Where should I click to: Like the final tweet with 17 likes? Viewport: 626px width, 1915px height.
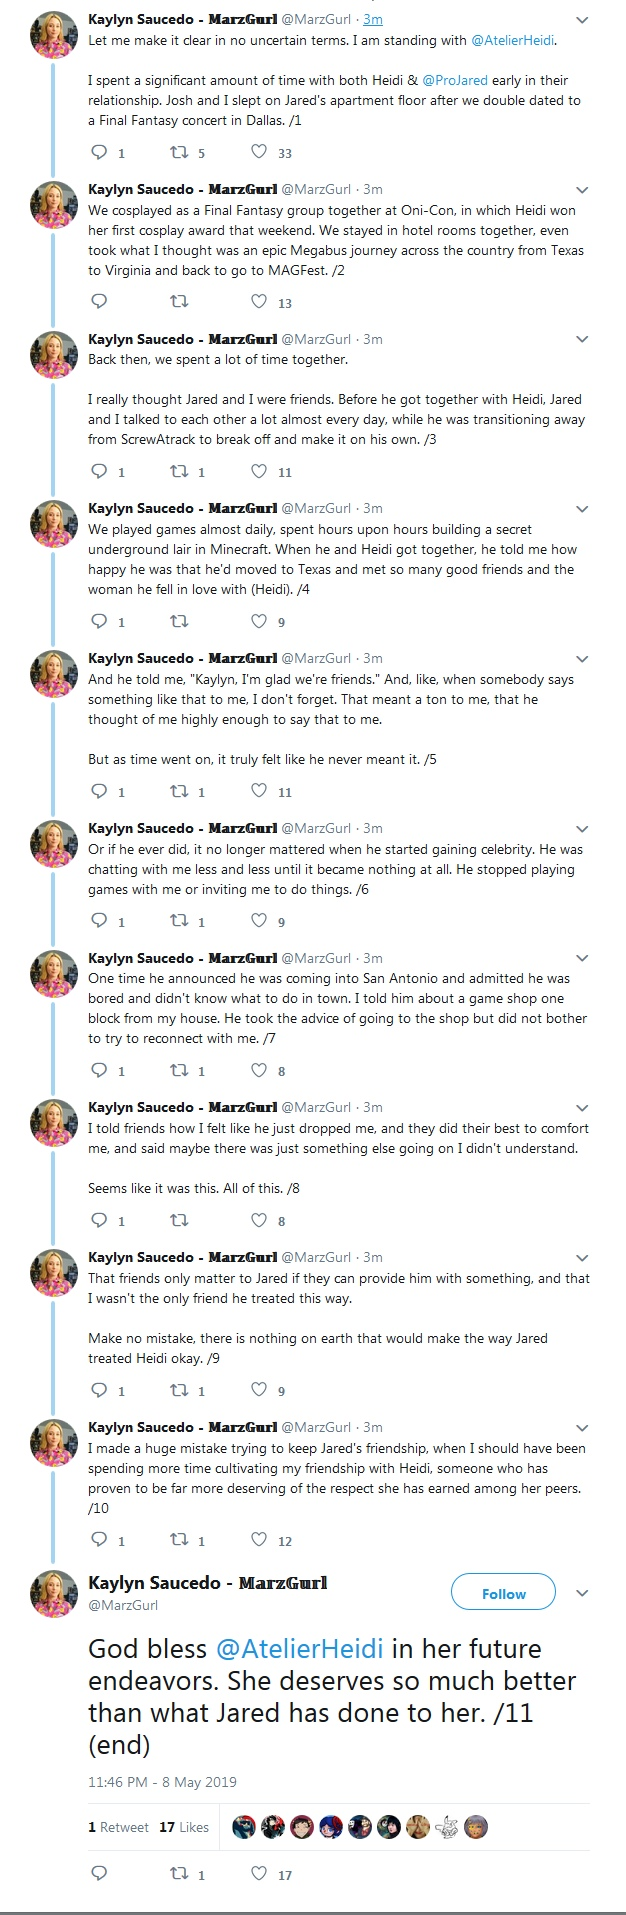click(259, 1873)
